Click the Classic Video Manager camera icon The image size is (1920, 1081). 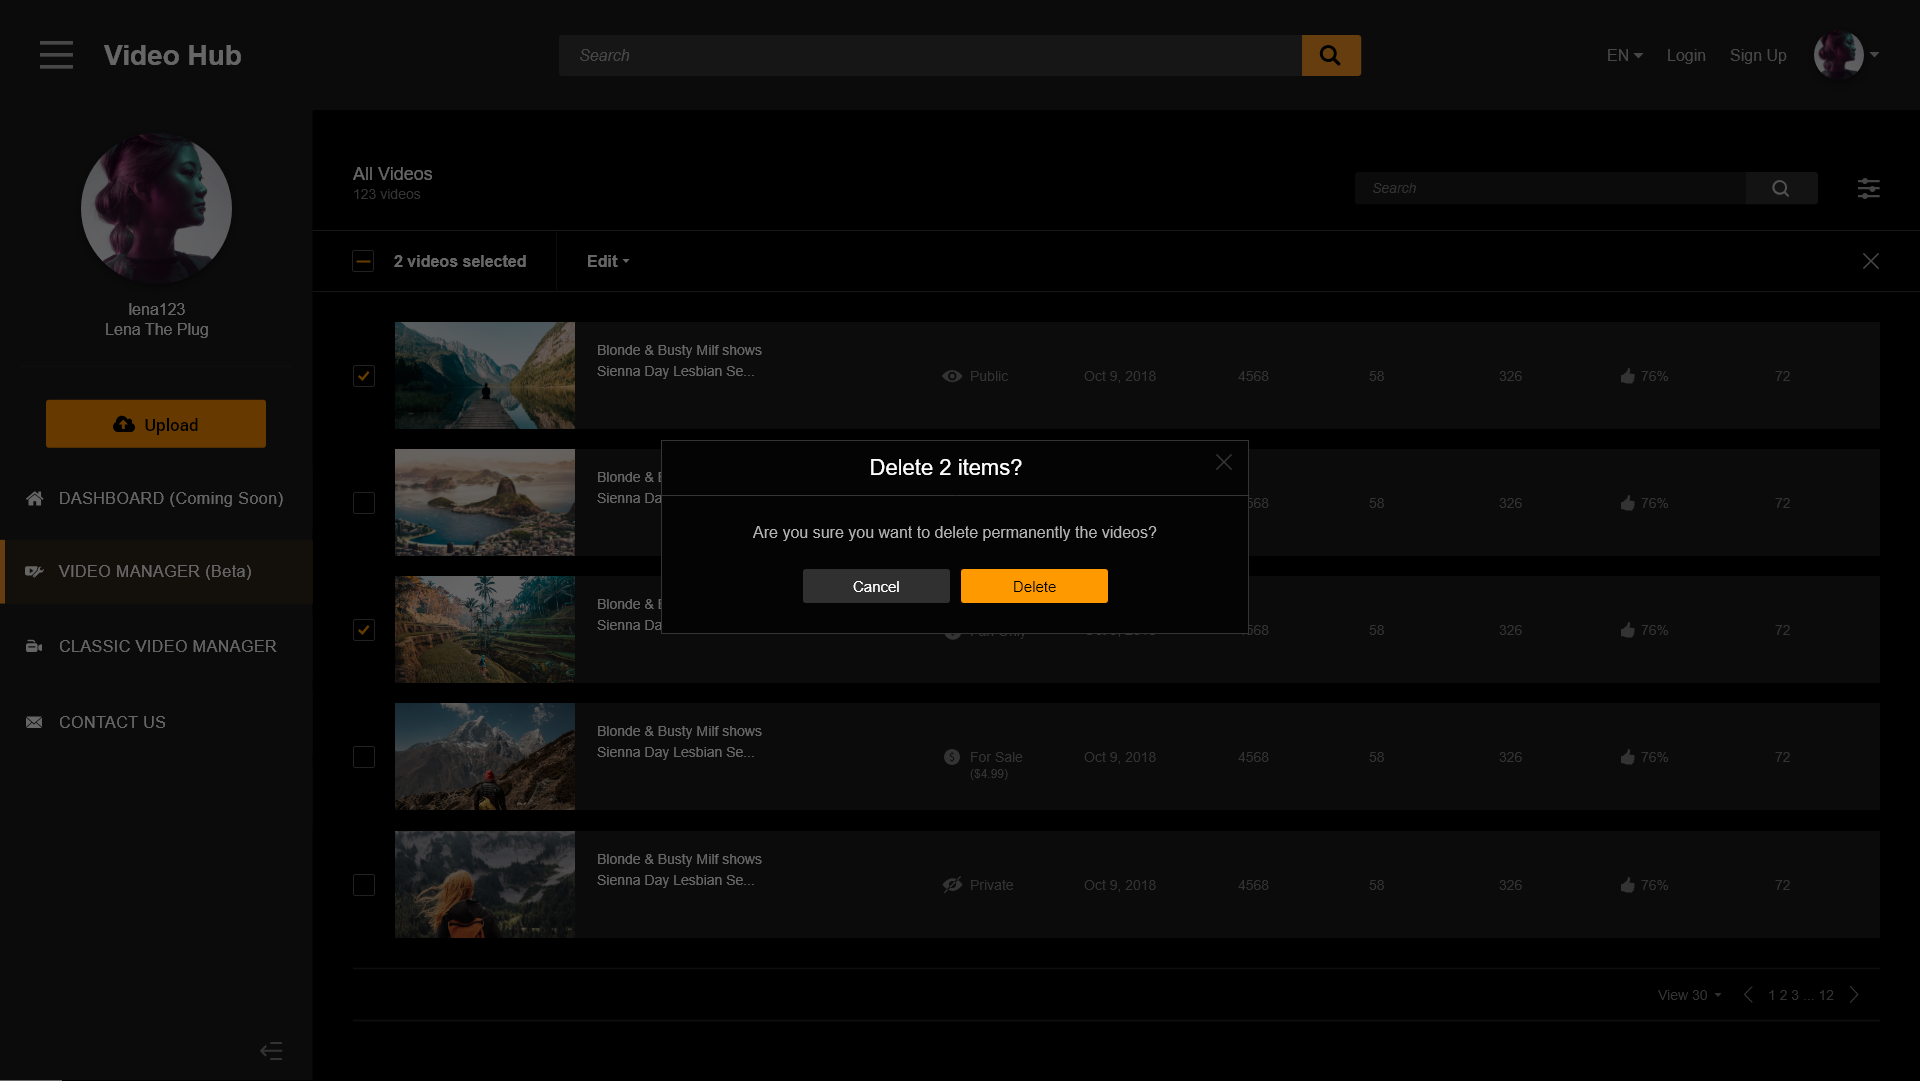(x=34, y=646)
